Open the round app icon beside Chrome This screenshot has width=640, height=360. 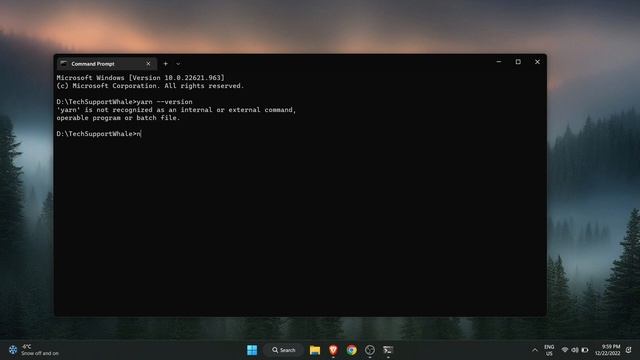click(370, 350)
